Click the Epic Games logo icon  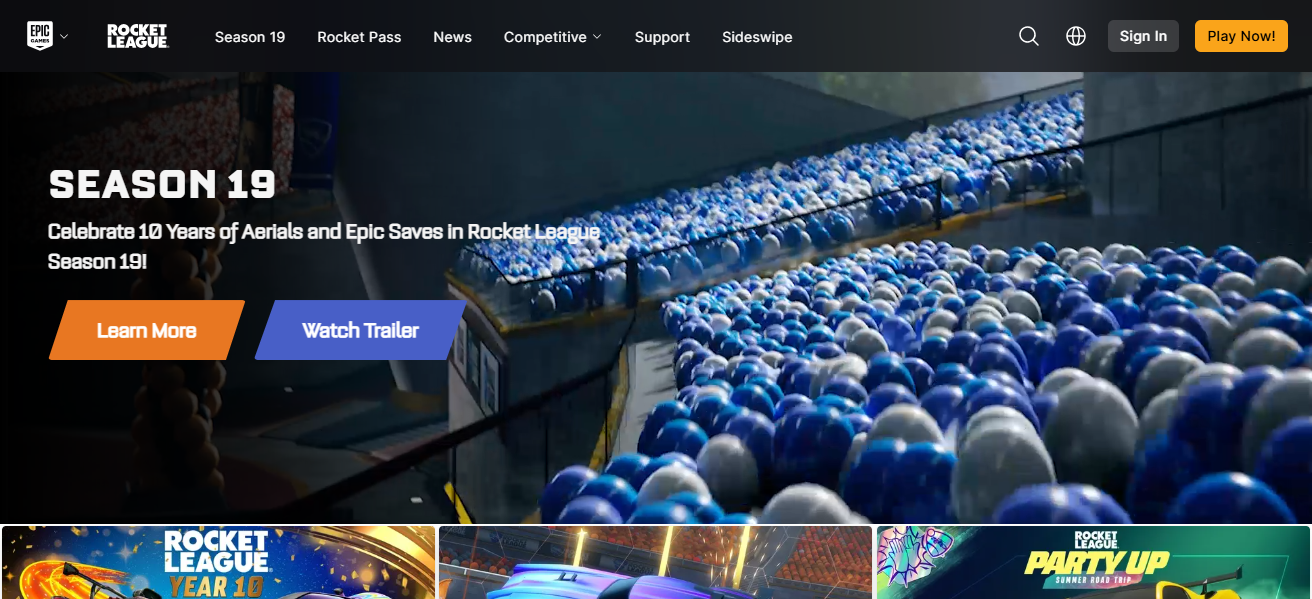(x=39, y=36)
